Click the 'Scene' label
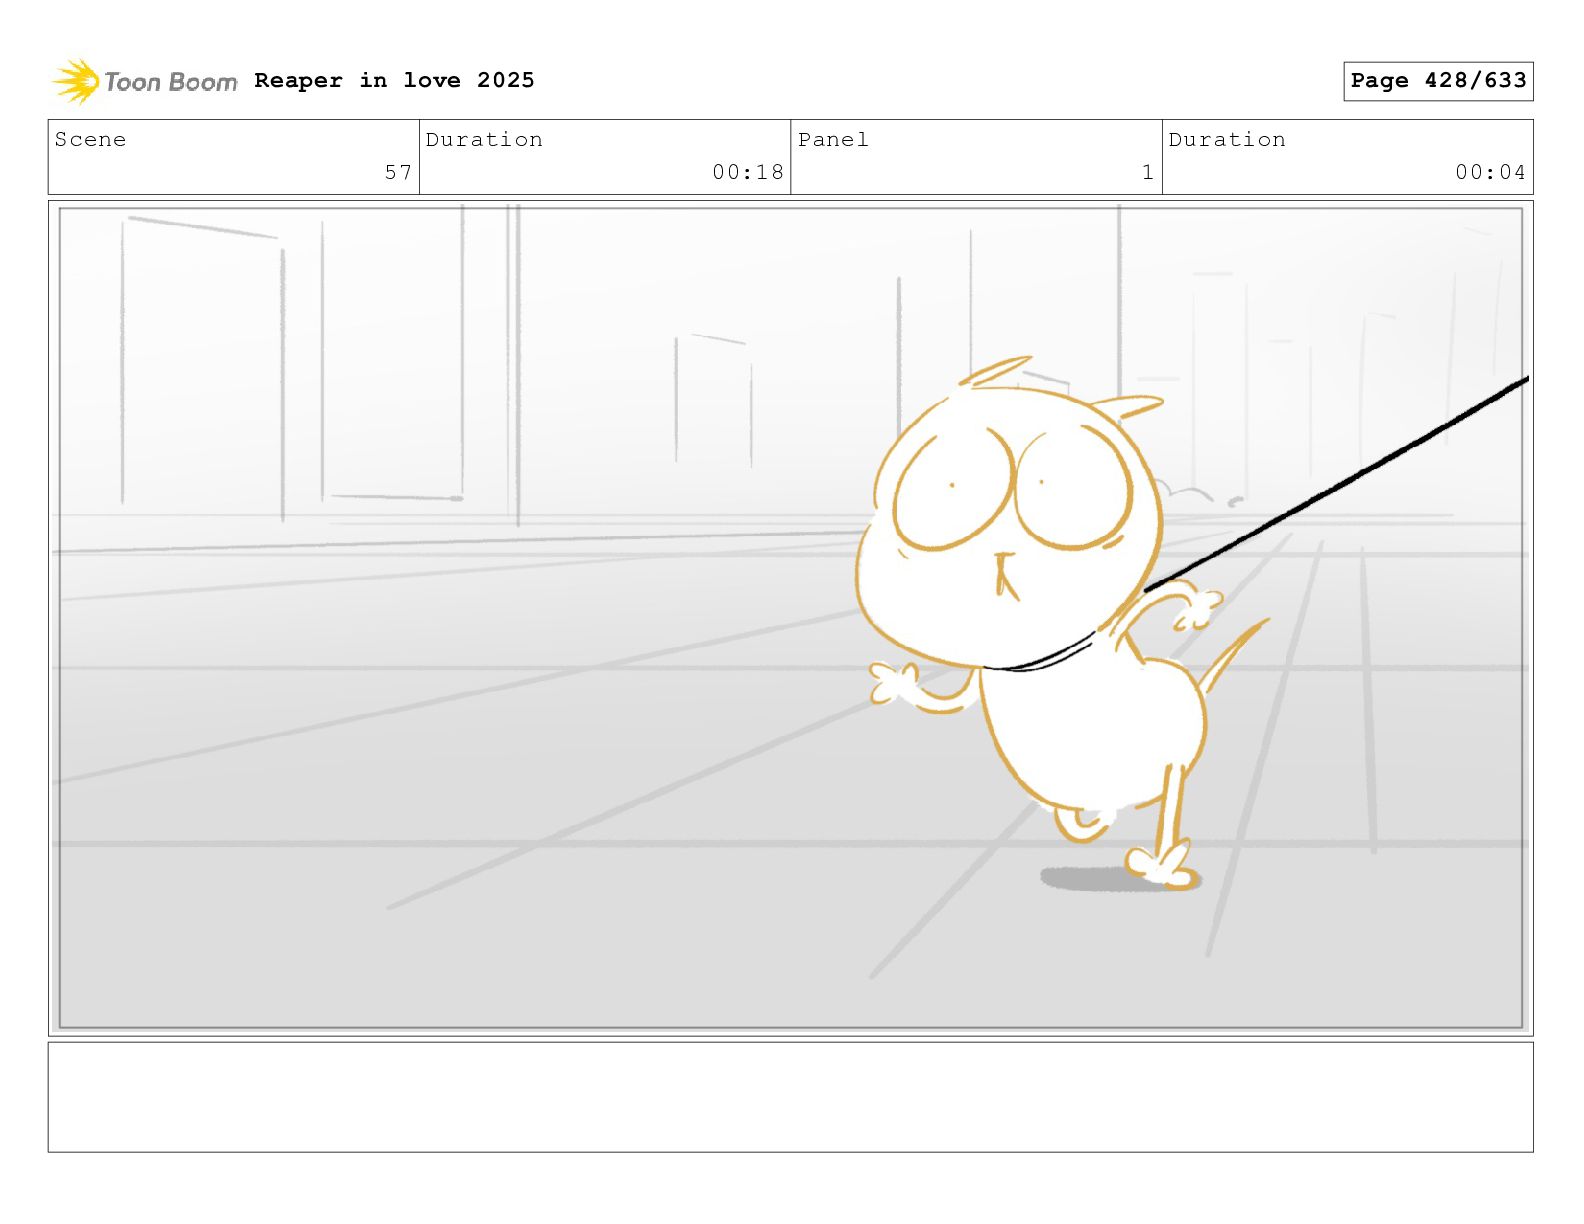 tap(90, 139)
